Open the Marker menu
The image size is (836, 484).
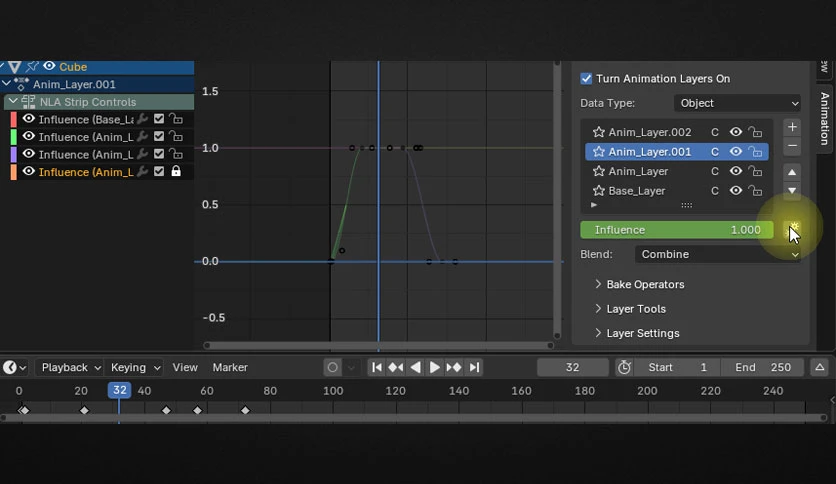(x=230, y=367)
